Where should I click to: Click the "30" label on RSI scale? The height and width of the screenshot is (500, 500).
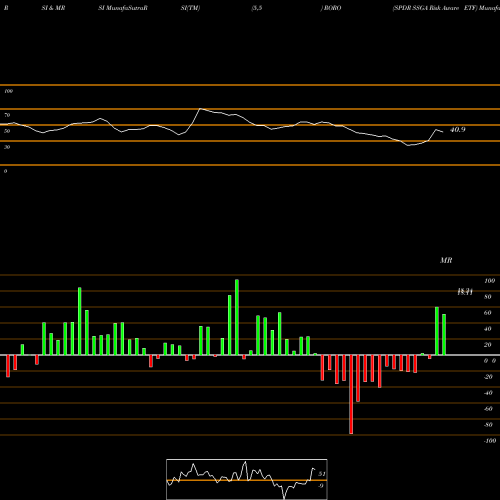[x=7, y=147]
